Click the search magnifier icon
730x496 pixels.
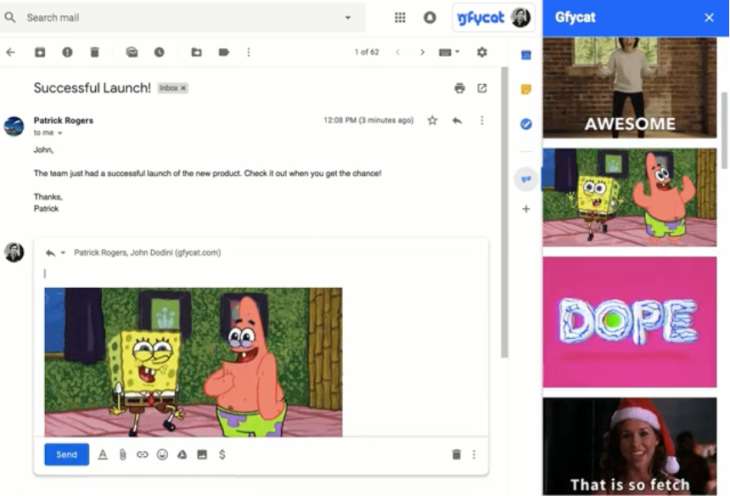10,18
